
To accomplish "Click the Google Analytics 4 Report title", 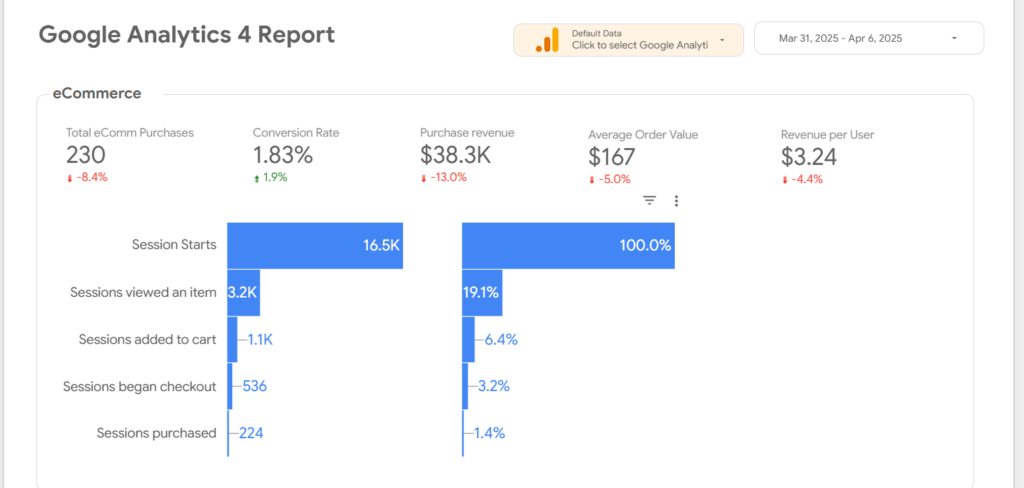I will 186,35.
